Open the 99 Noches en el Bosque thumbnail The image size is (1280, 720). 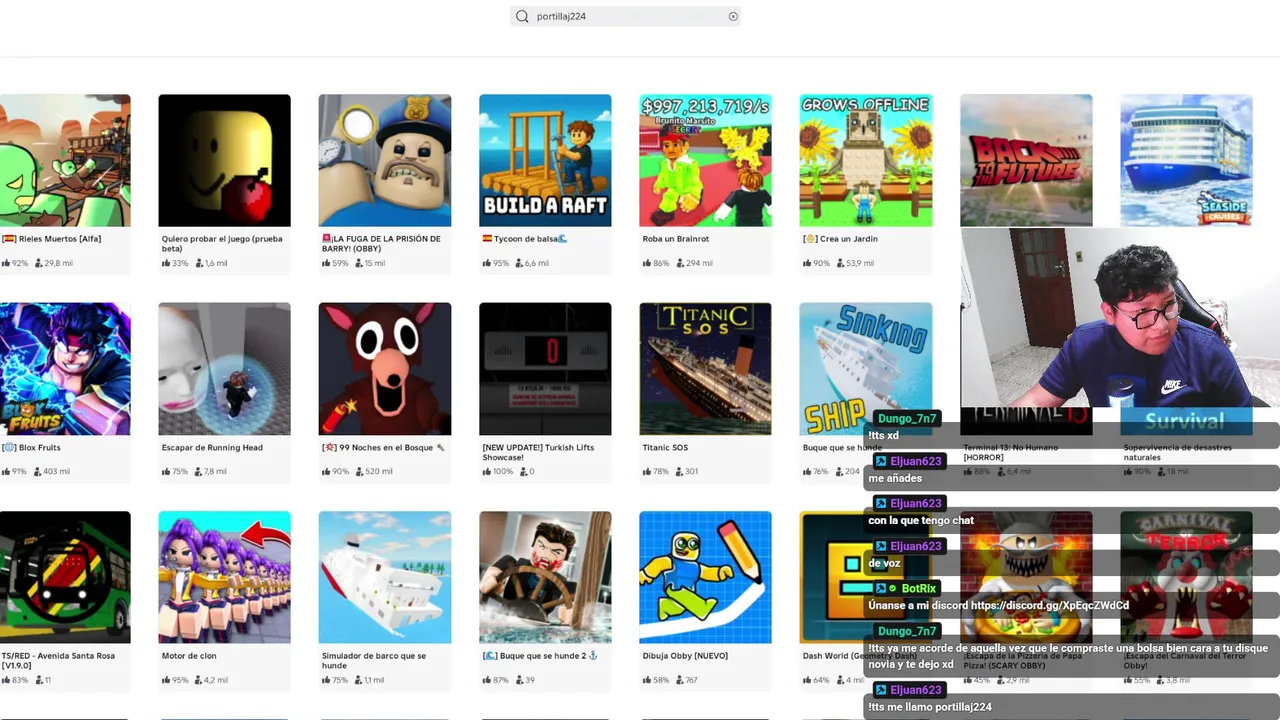(x=385, y=369)
